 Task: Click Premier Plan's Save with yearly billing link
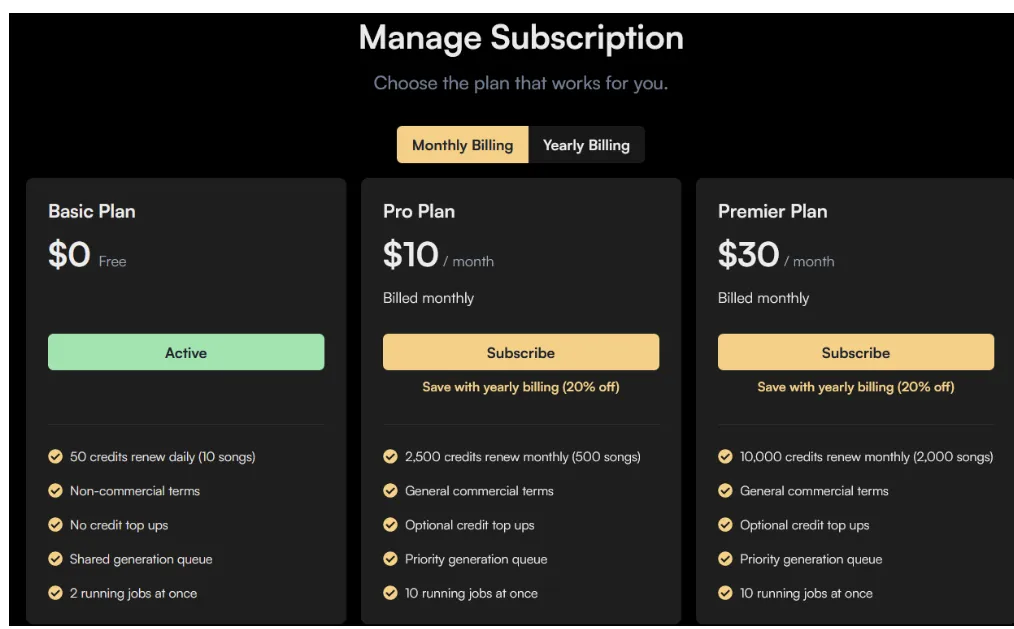click(x=856, y=387)
